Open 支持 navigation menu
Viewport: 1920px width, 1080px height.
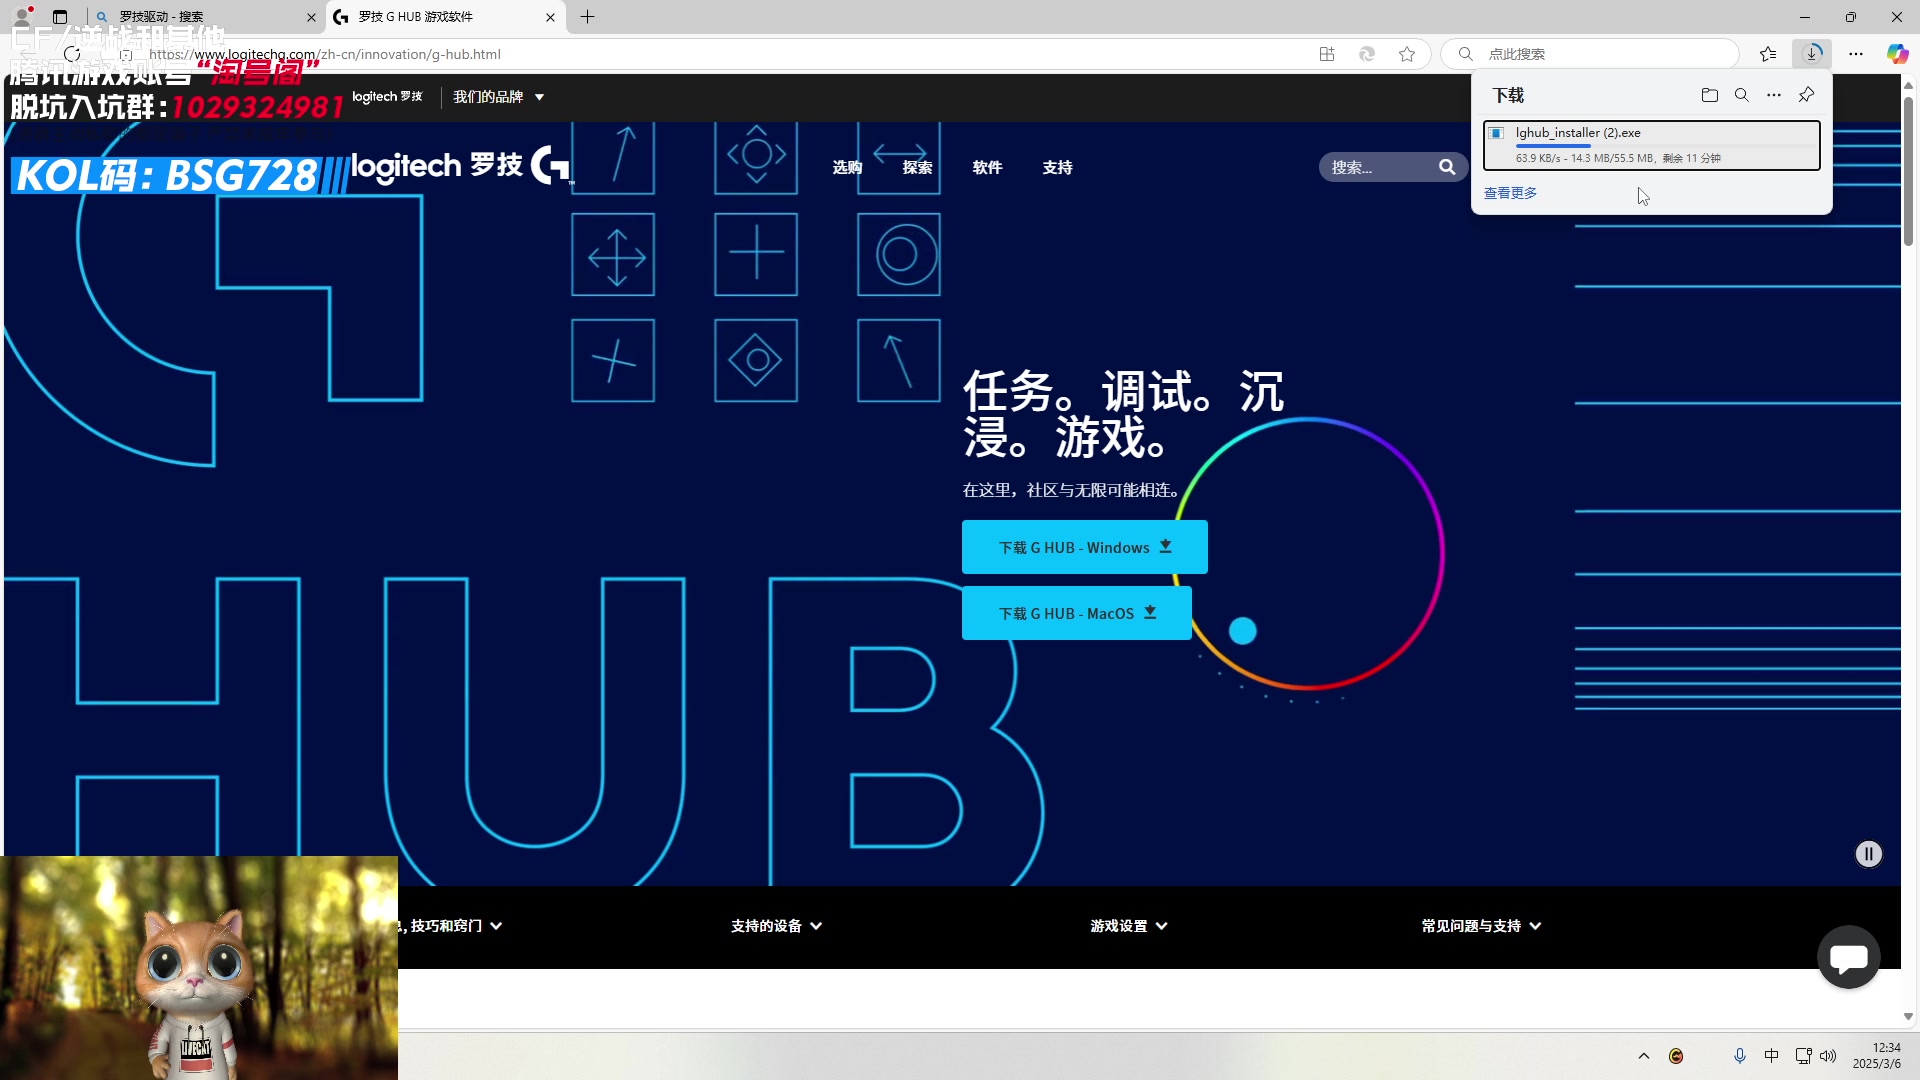[1057, 167]
